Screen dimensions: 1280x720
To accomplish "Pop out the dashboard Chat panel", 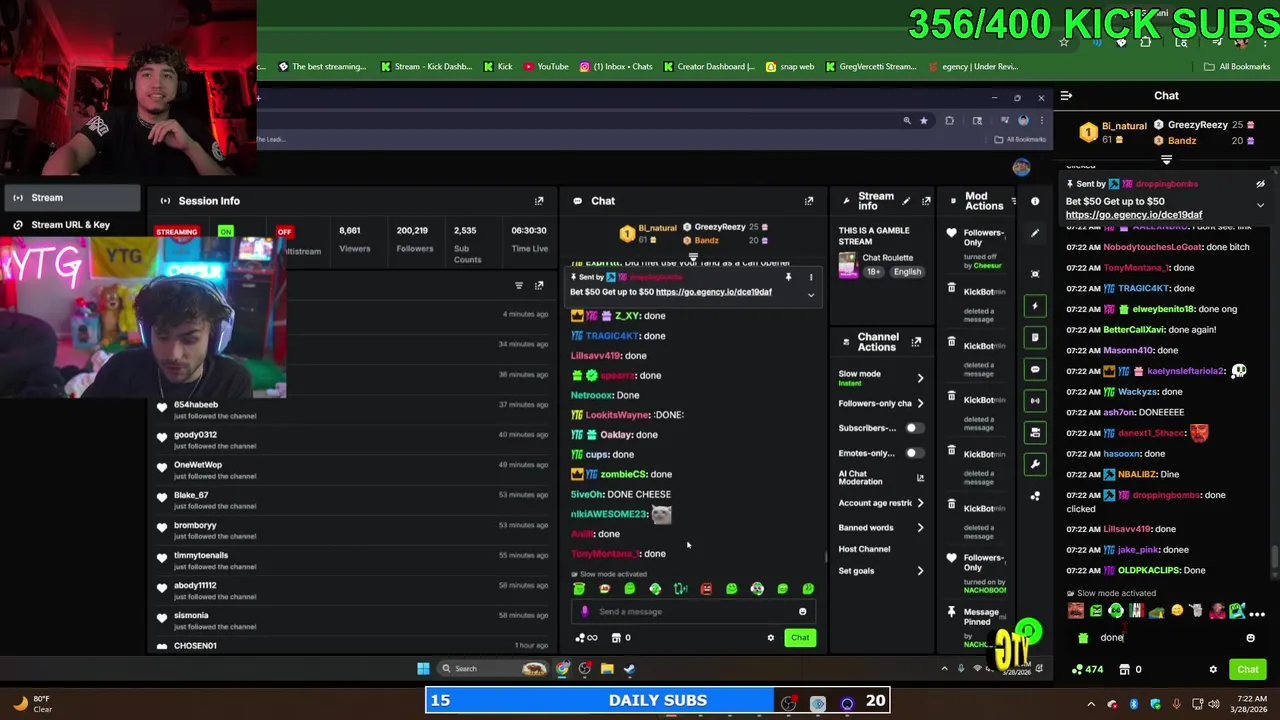I will click(809, 201).
